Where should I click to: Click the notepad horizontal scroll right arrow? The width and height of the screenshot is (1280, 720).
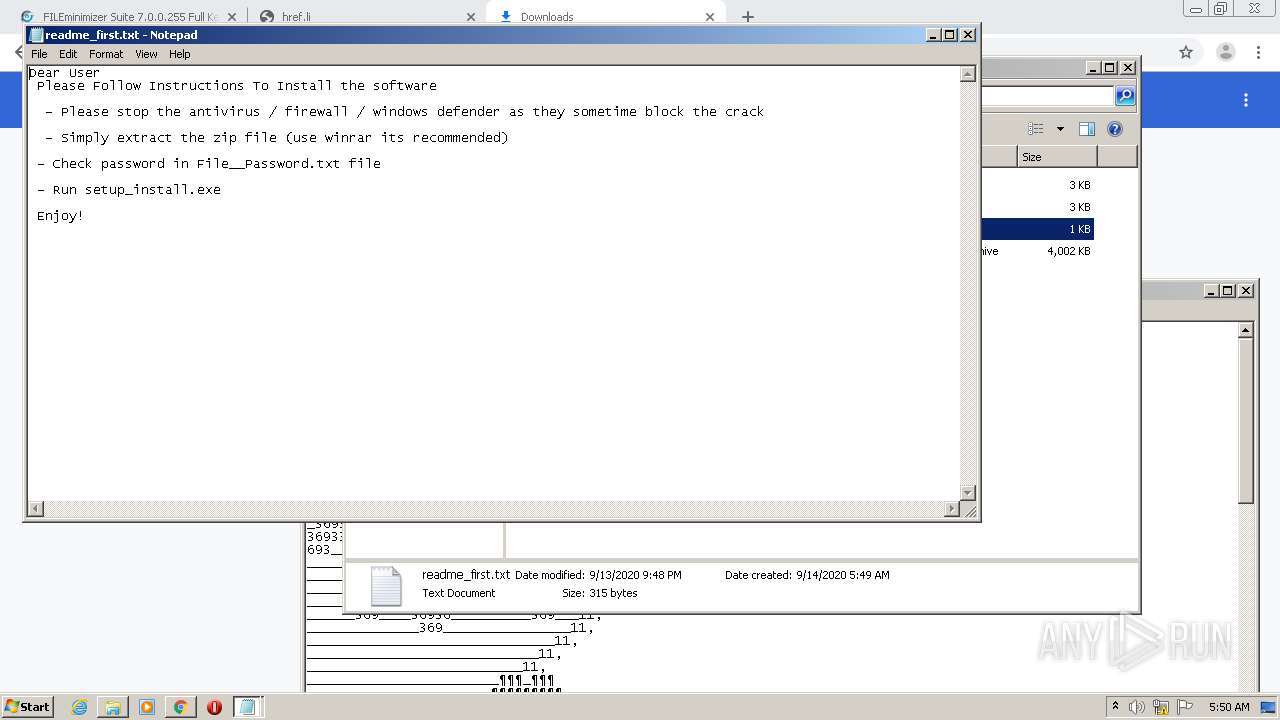pyautogui.click(x=951, y=509)
